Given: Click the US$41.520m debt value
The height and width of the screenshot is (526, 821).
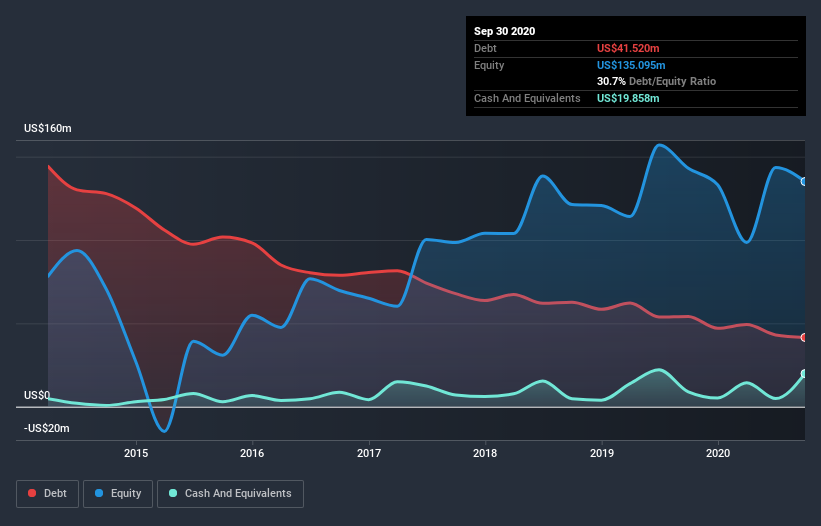Looking at the screenshot, I should coord(628,48).
